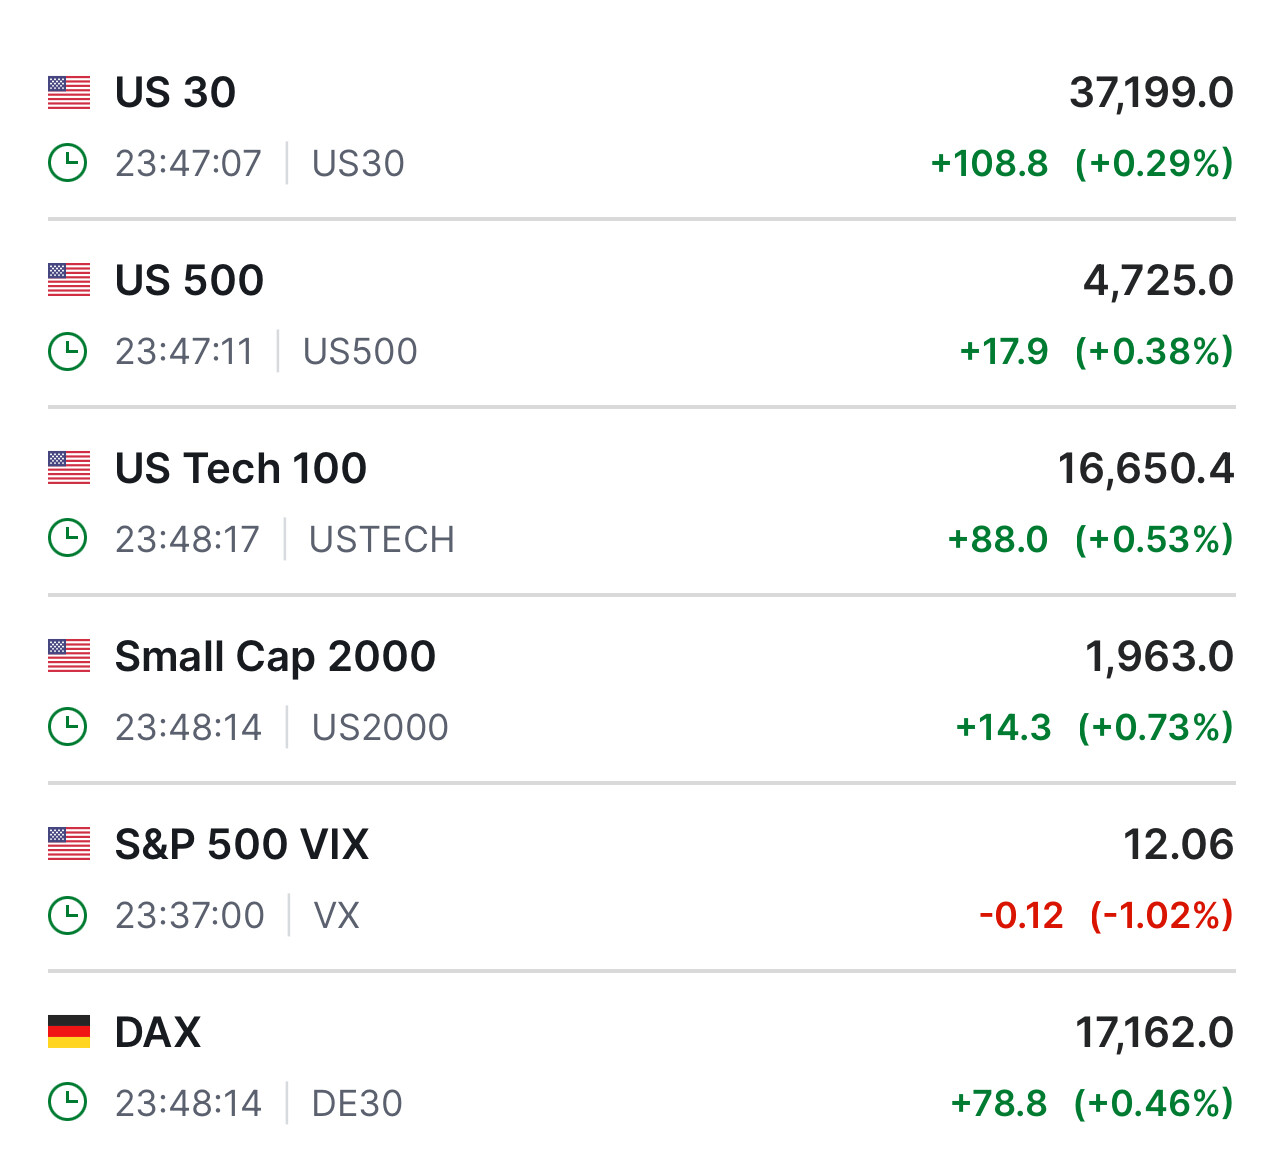Click the DE30 ticker symbol
Image resolution: width=1284 pixels, height=1153 pixels.
pos(357,1104)
